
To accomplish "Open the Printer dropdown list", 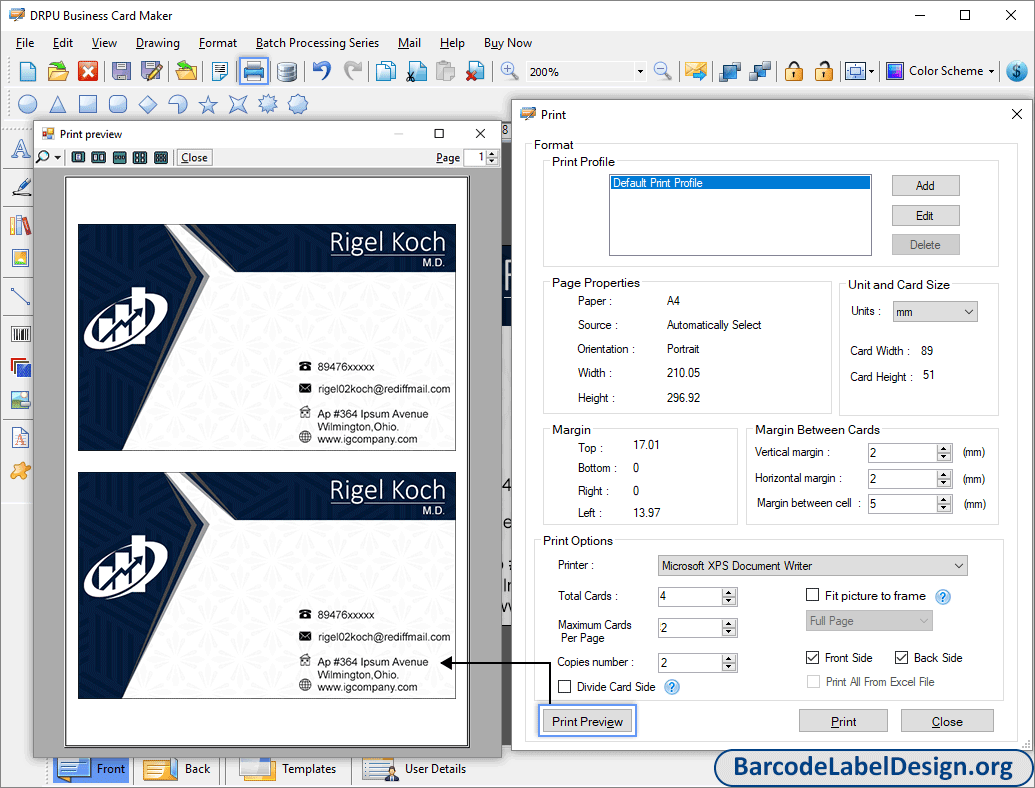I will click(813, 566).
